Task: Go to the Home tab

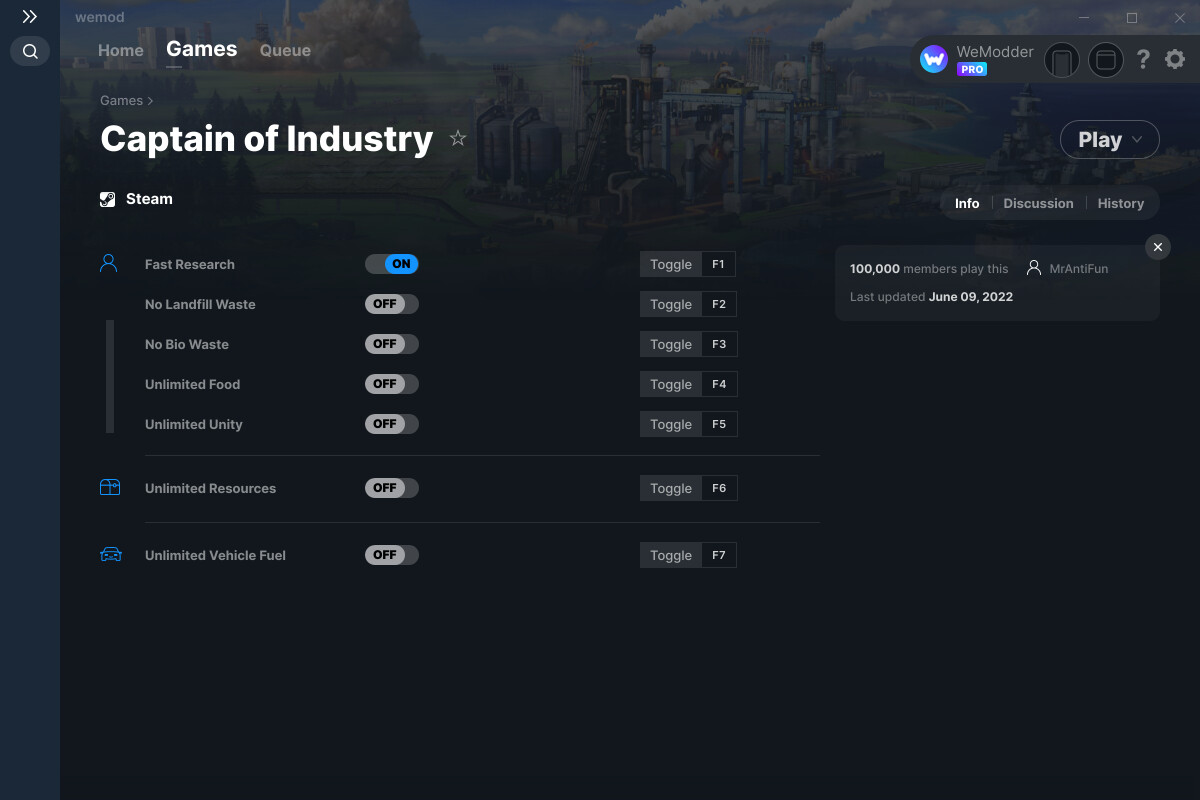Action: [x=121, y=50]
